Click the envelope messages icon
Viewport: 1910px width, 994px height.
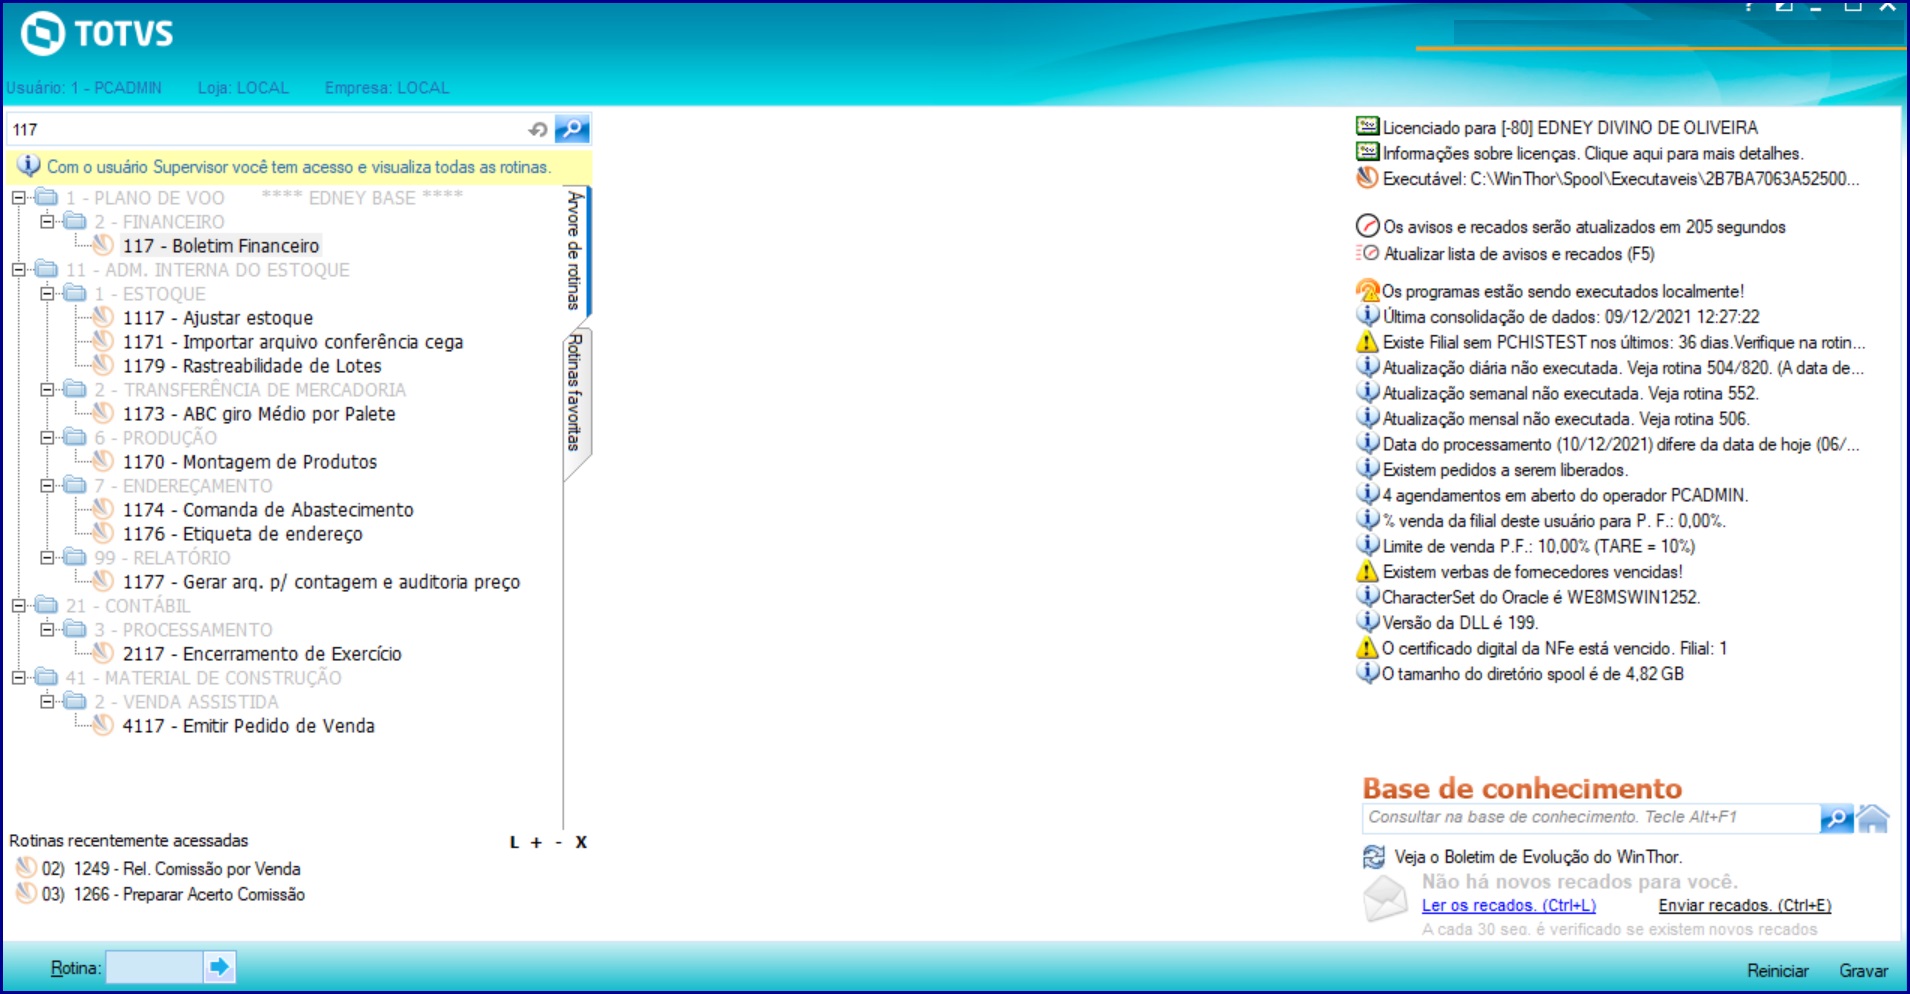point(1385,898)
